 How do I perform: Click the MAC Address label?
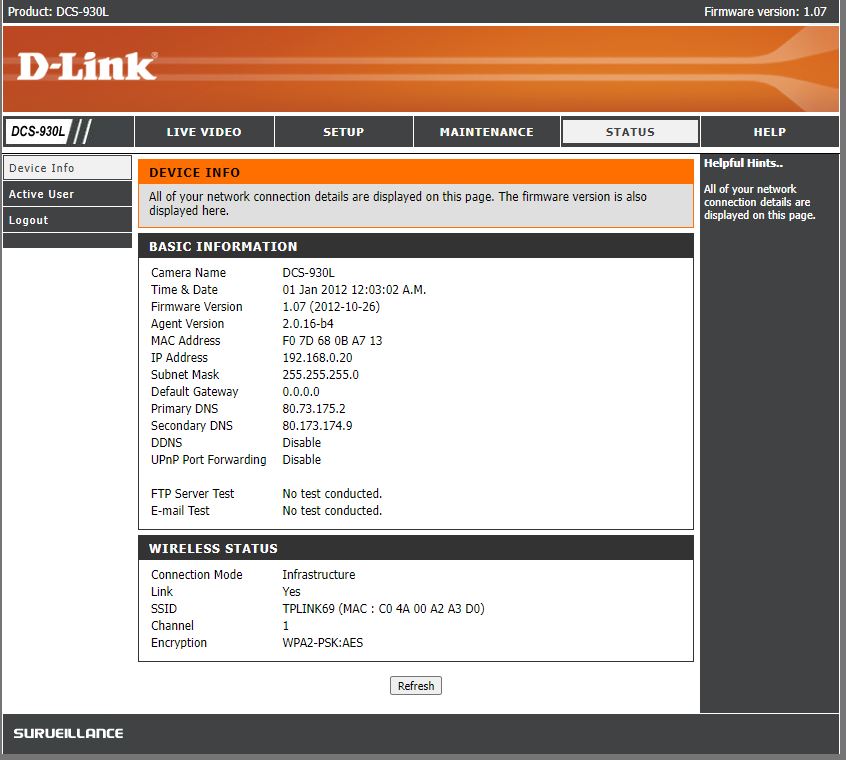[x=186, y=340]
